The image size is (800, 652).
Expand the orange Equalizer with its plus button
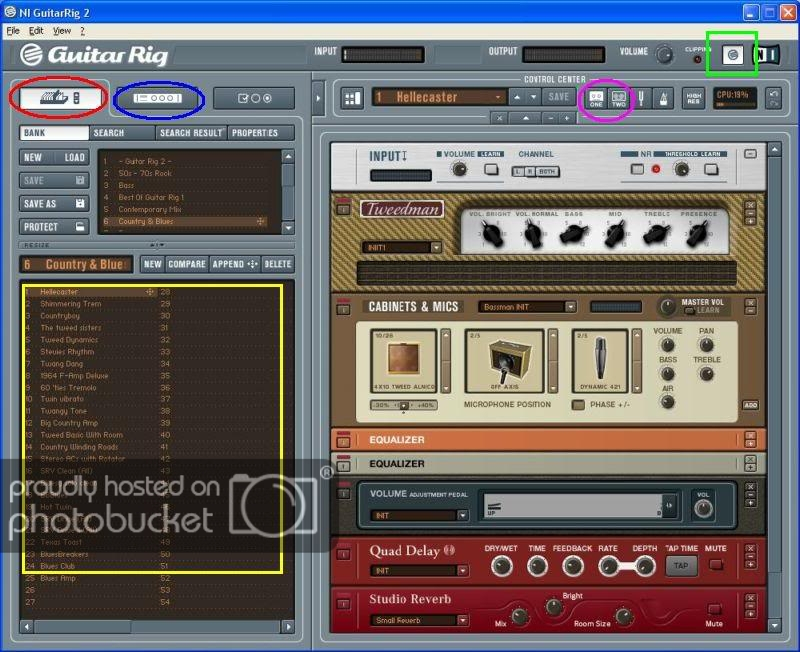750,444
